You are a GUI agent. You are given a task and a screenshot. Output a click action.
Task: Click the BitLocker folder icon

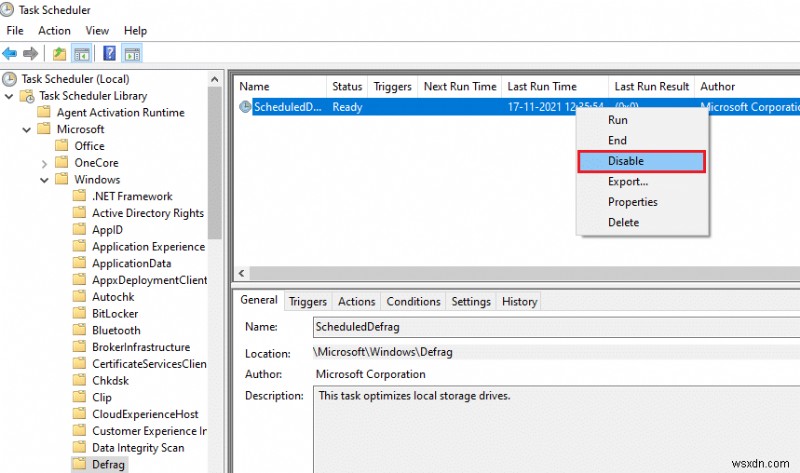(79, 313)
